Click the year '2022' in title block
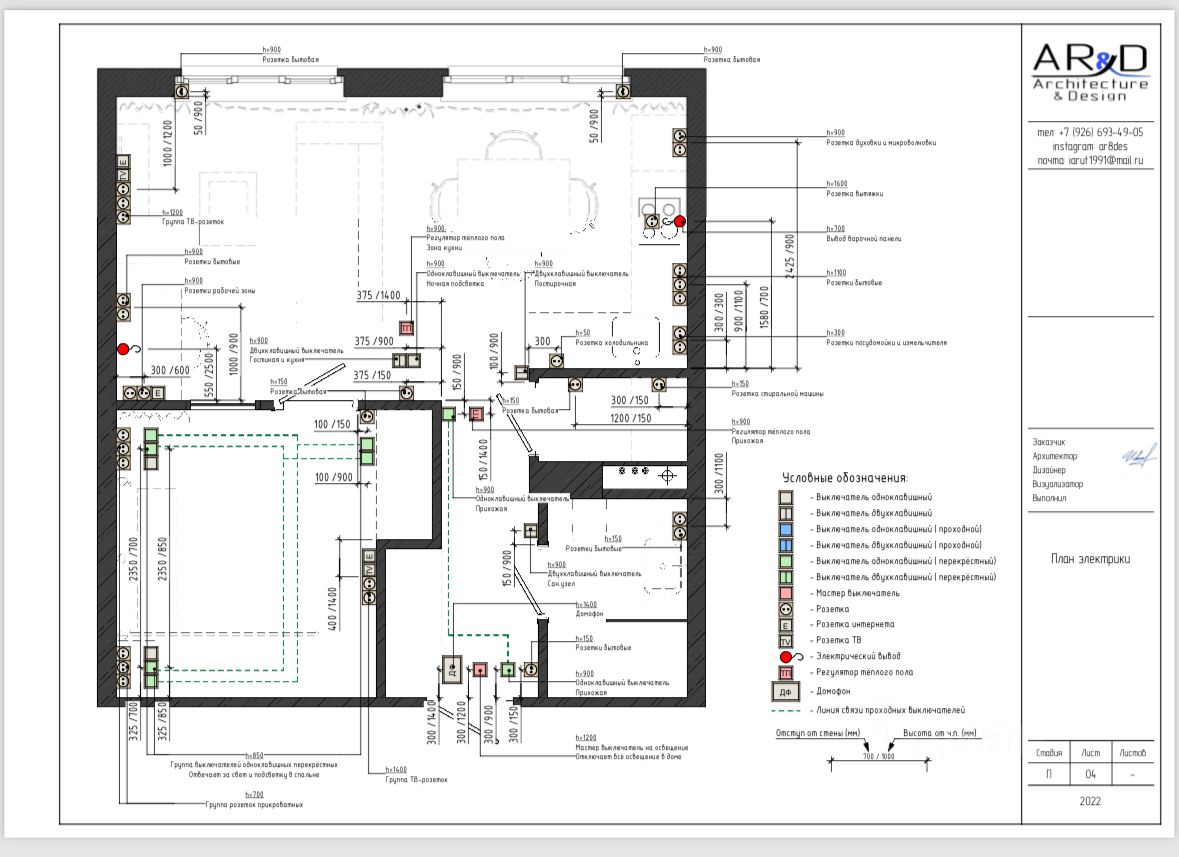 coord(1090,801)
